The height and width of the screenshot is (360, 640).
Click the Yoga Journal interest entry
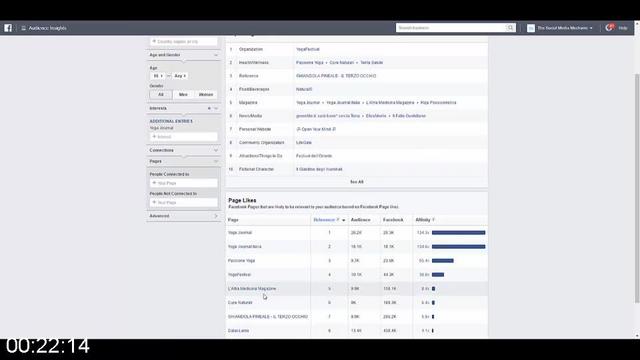pos(161,128)
